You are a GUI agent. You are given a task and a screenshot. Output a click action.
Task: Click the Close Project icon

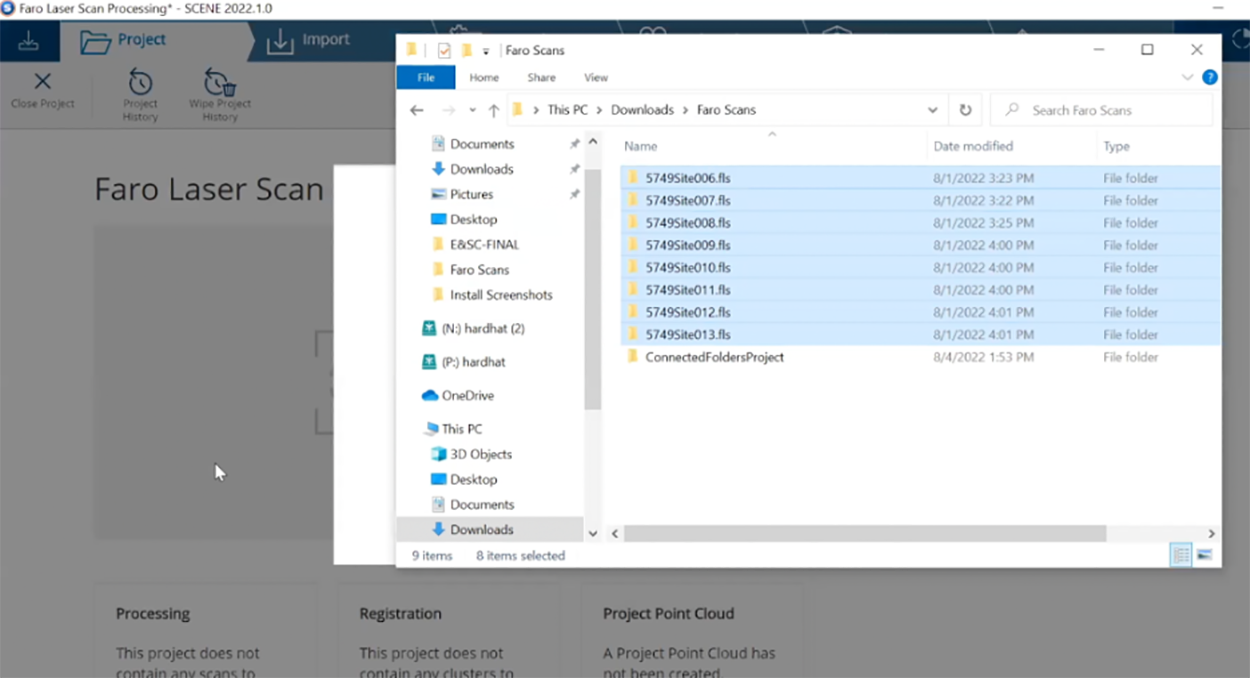42,82
